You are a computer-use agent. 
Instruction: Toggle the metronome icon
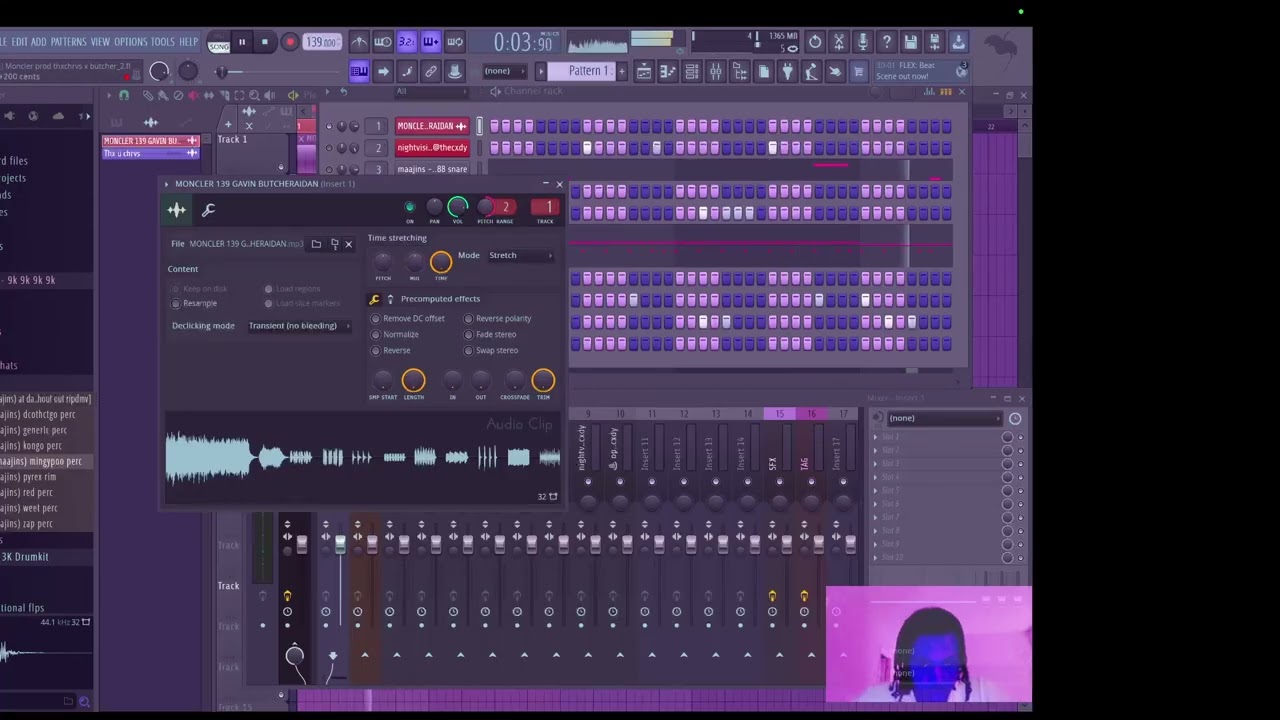(359, 42)
